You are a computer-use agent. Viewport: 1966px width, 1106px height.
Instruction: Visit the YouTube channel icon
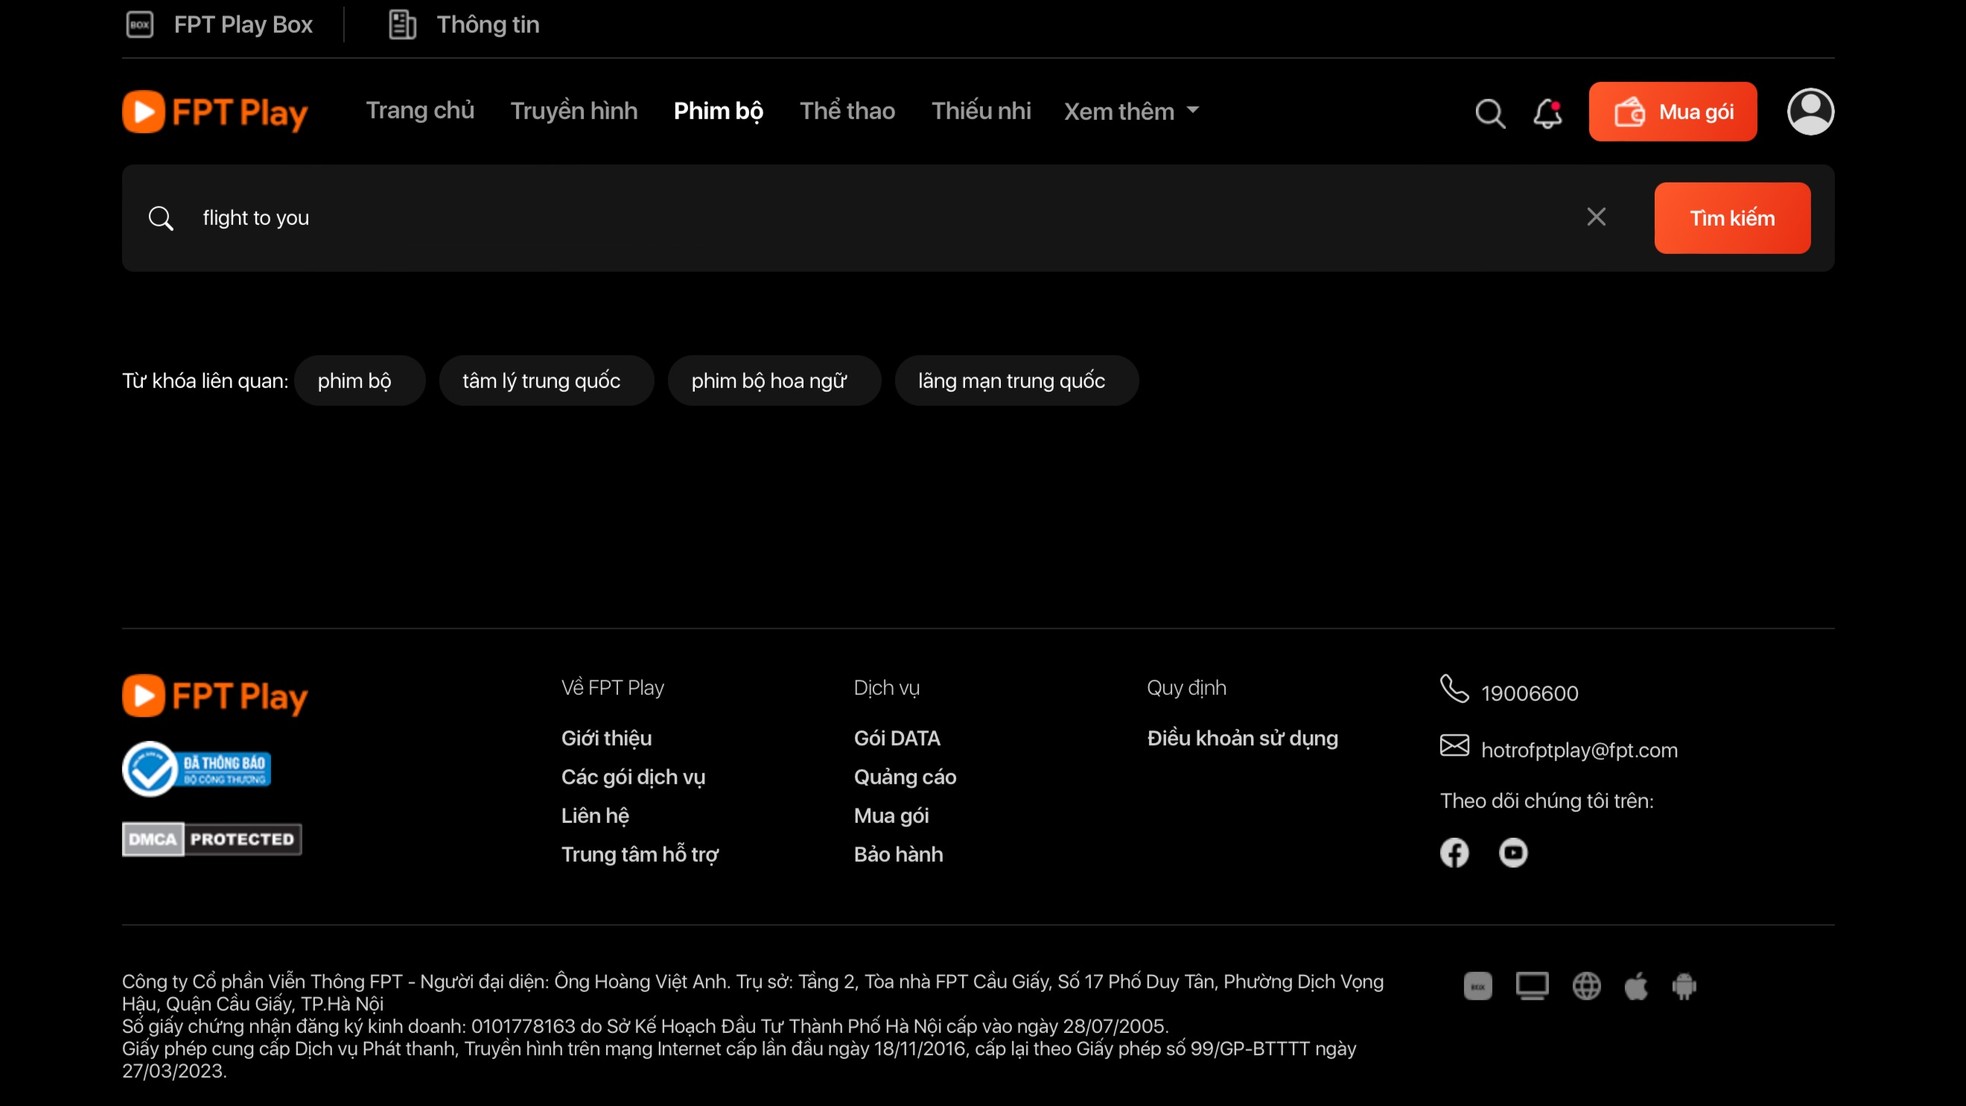pyautogui.click(x=1512, y=852)
